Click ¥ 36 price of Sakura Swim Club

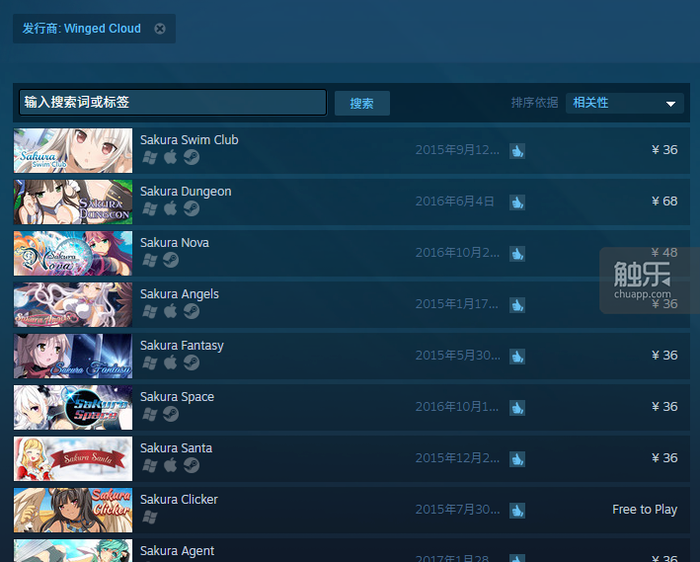(x=664, y=150)
